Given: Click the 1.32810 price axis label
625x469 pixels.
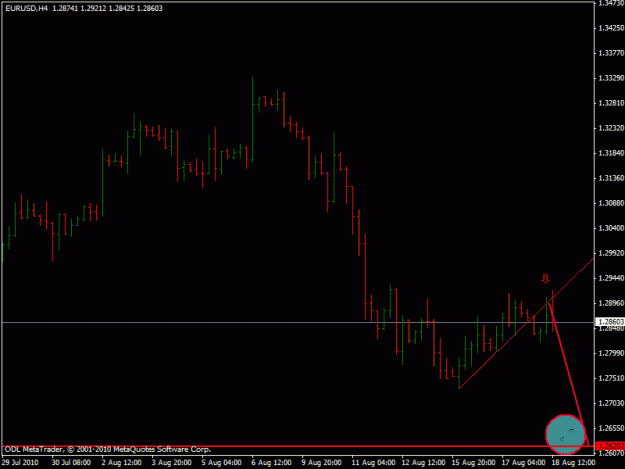Looking at the screenshot, I should (x=611, y=103).
